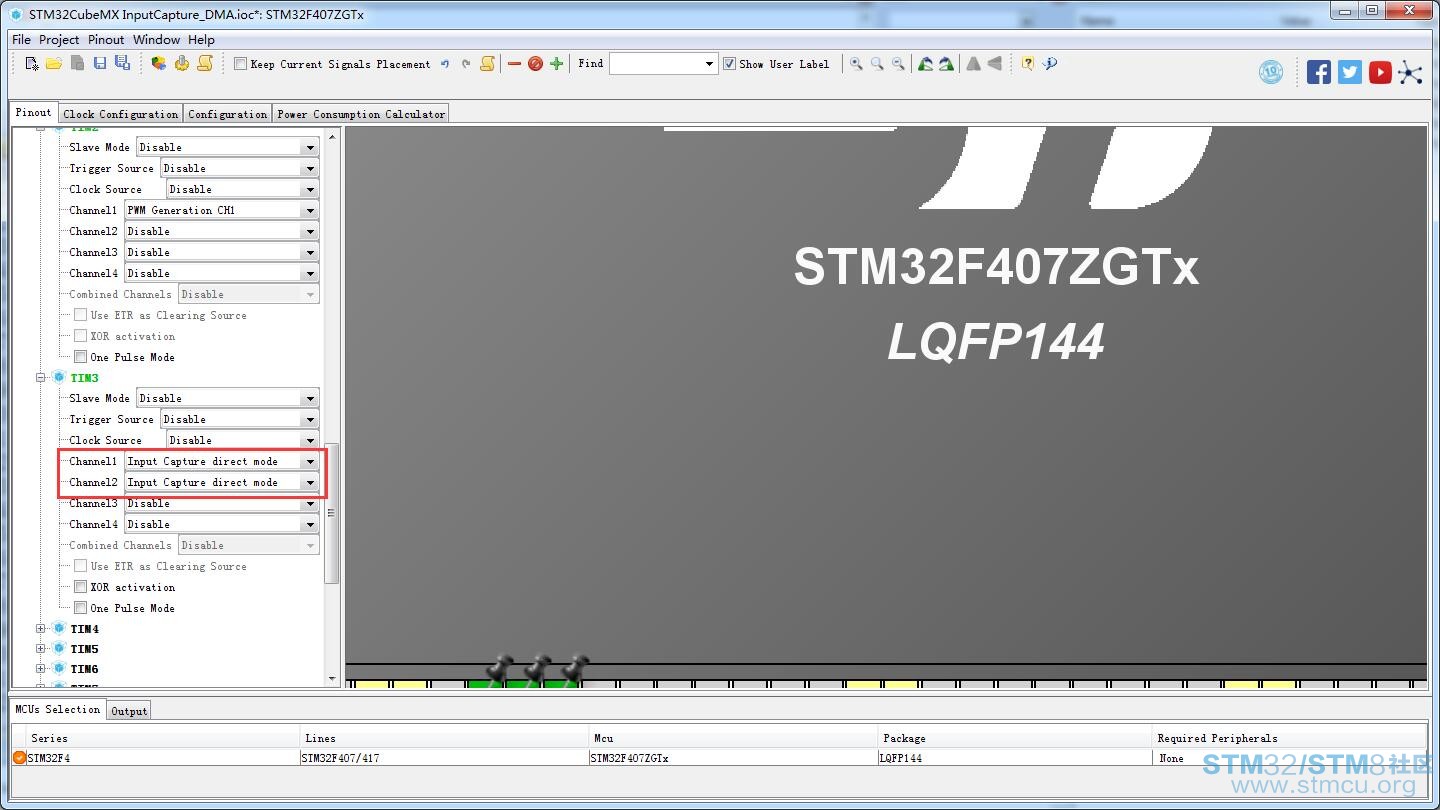1440x810 pixels.
Task: Open the Pinout menu
Action: [106, 40]
